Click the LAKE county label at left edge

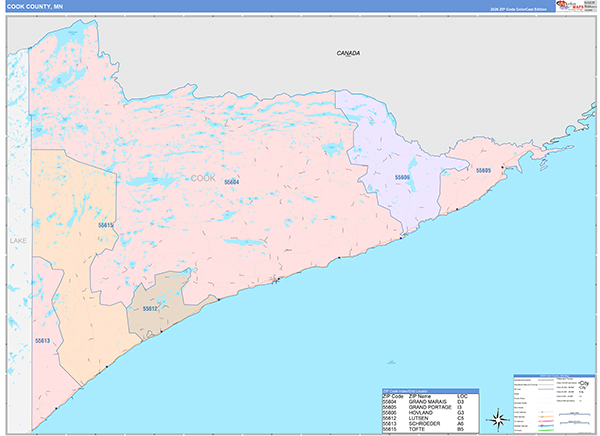tap(16, 242)
